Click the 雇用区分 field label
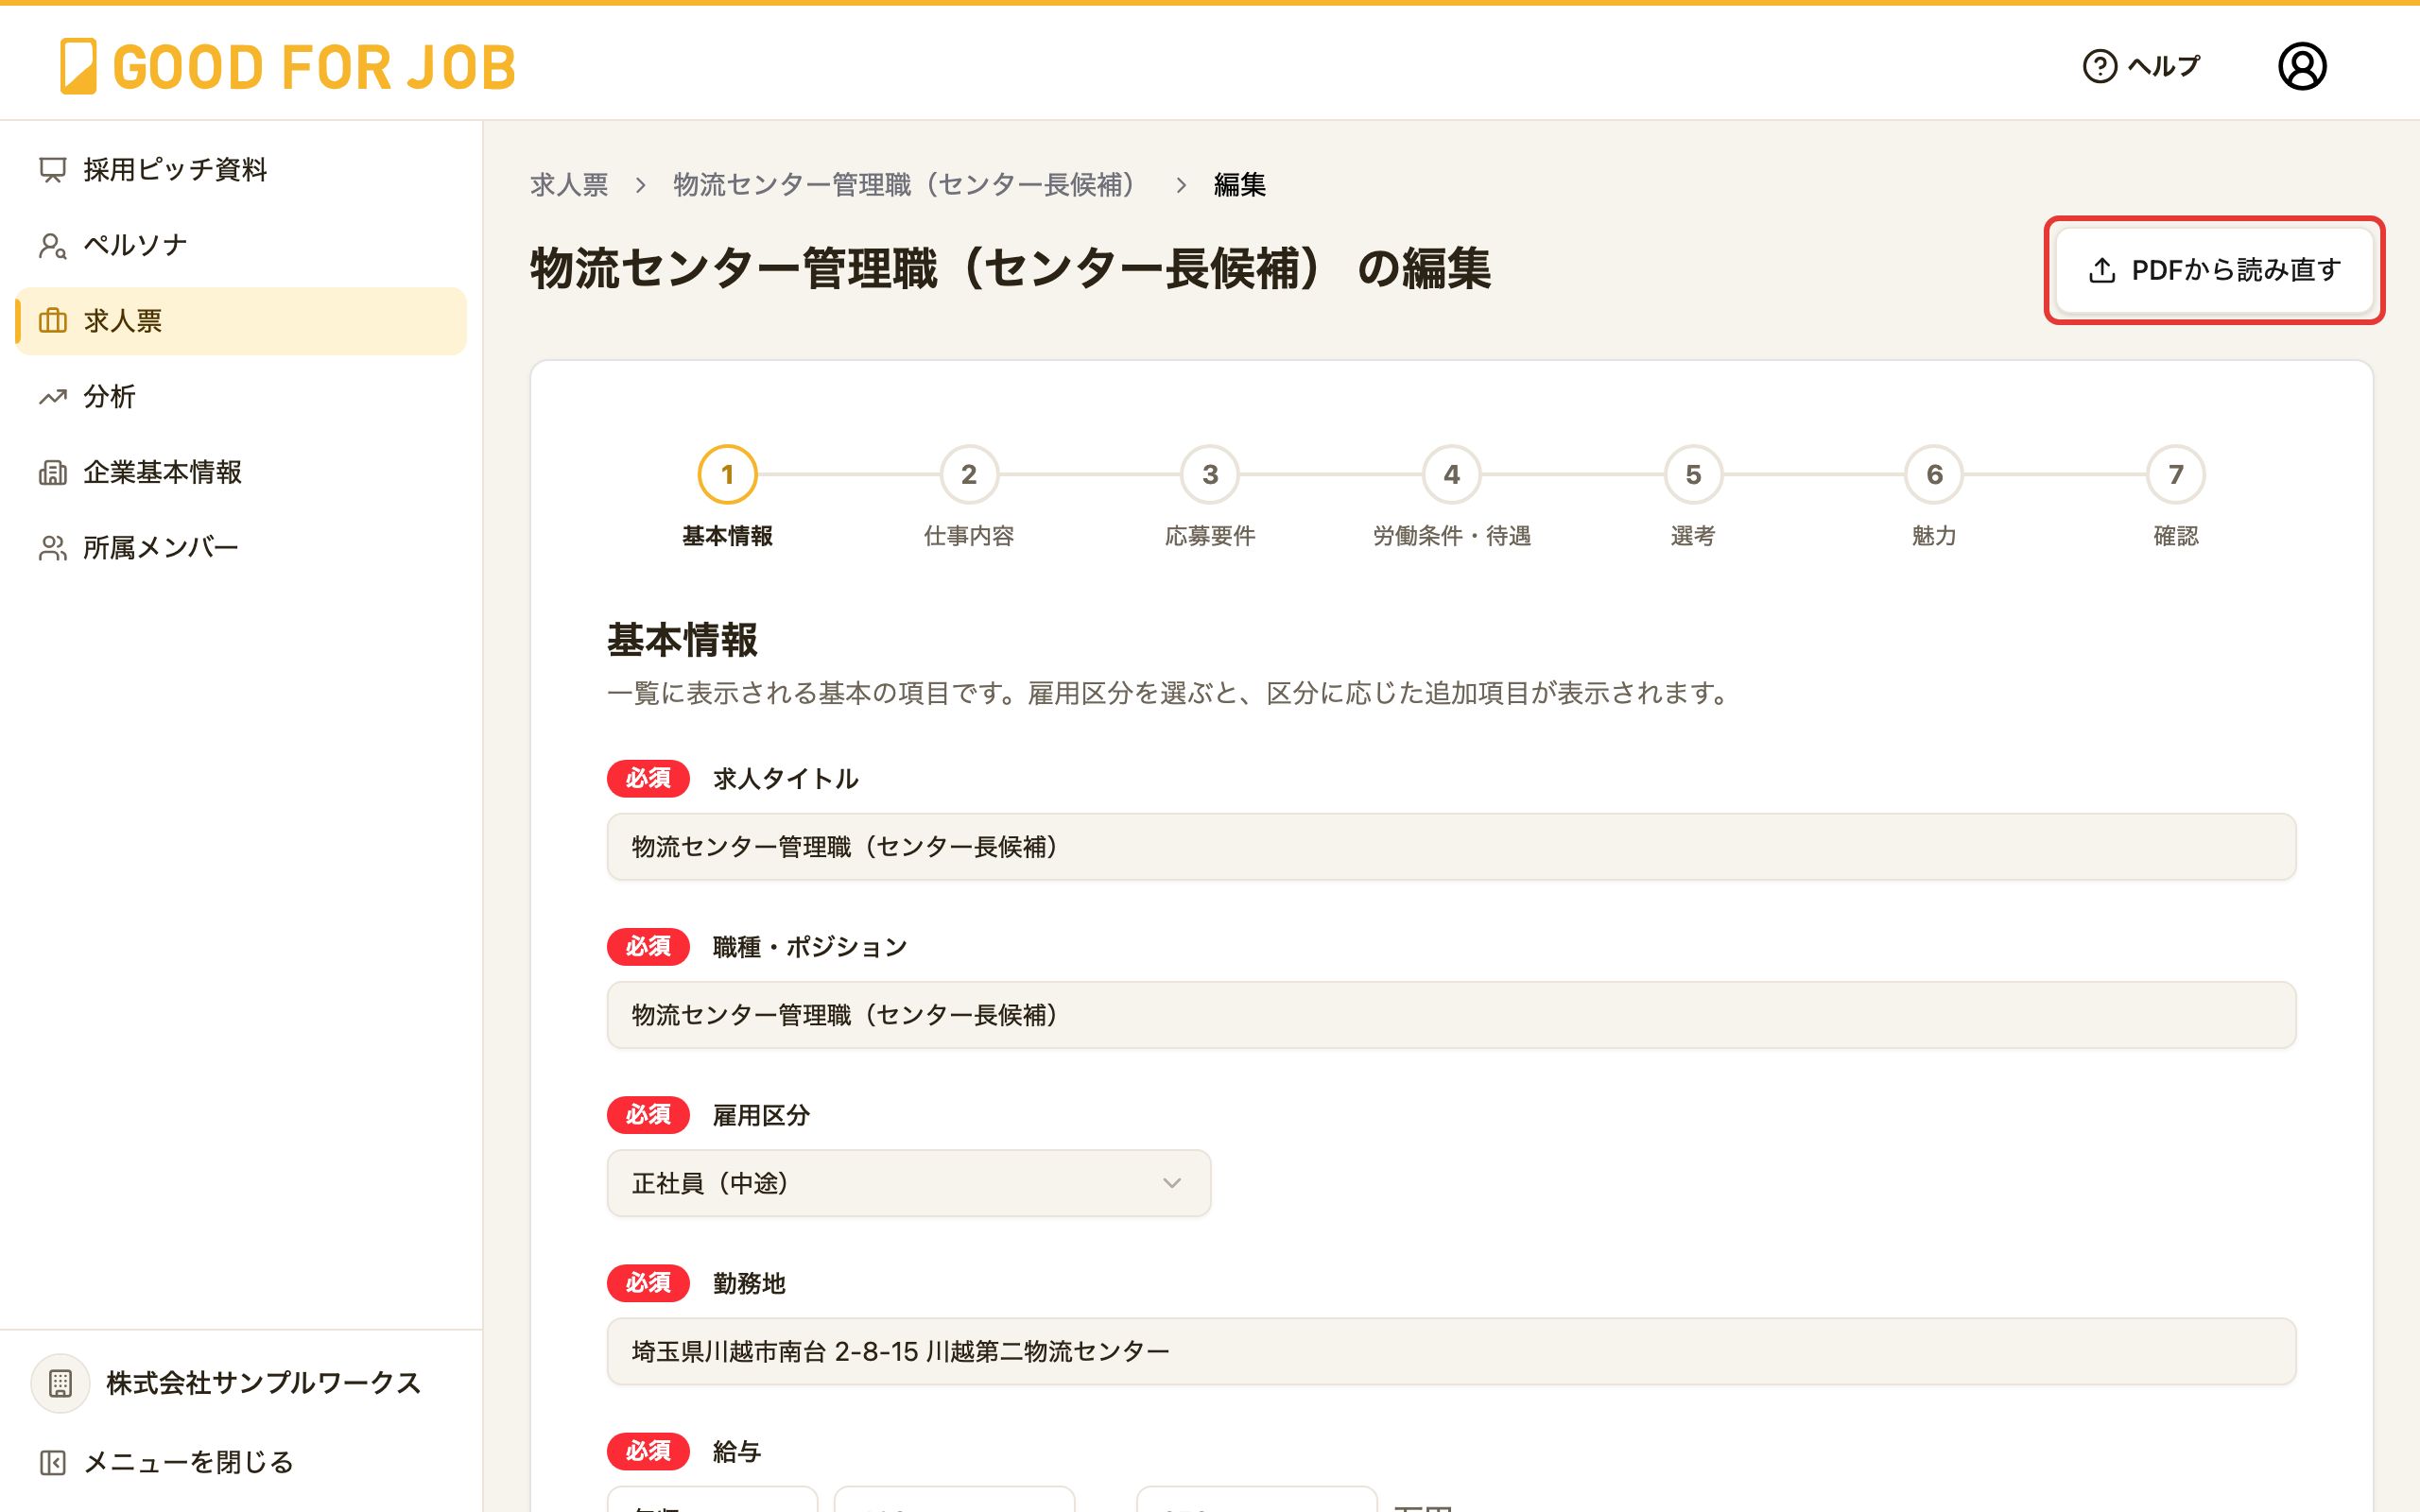This screenshot has height=1512, width=2420. tap(761, 1115)
